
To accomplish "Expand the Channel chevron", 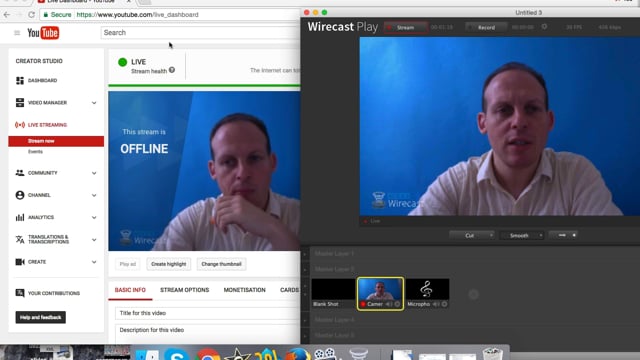I will pyautogui.click(x=94, y=195).
